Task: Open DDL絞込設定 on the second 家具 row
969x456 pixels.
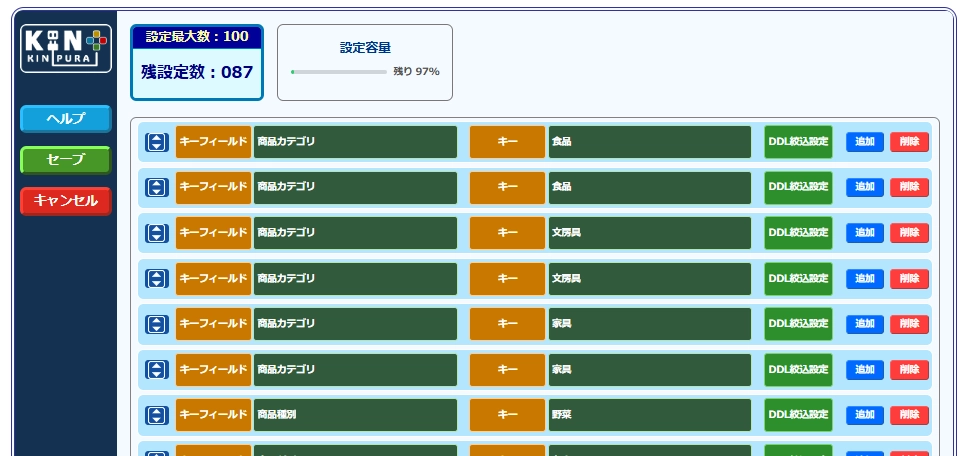Action: (x=798, y=369)
